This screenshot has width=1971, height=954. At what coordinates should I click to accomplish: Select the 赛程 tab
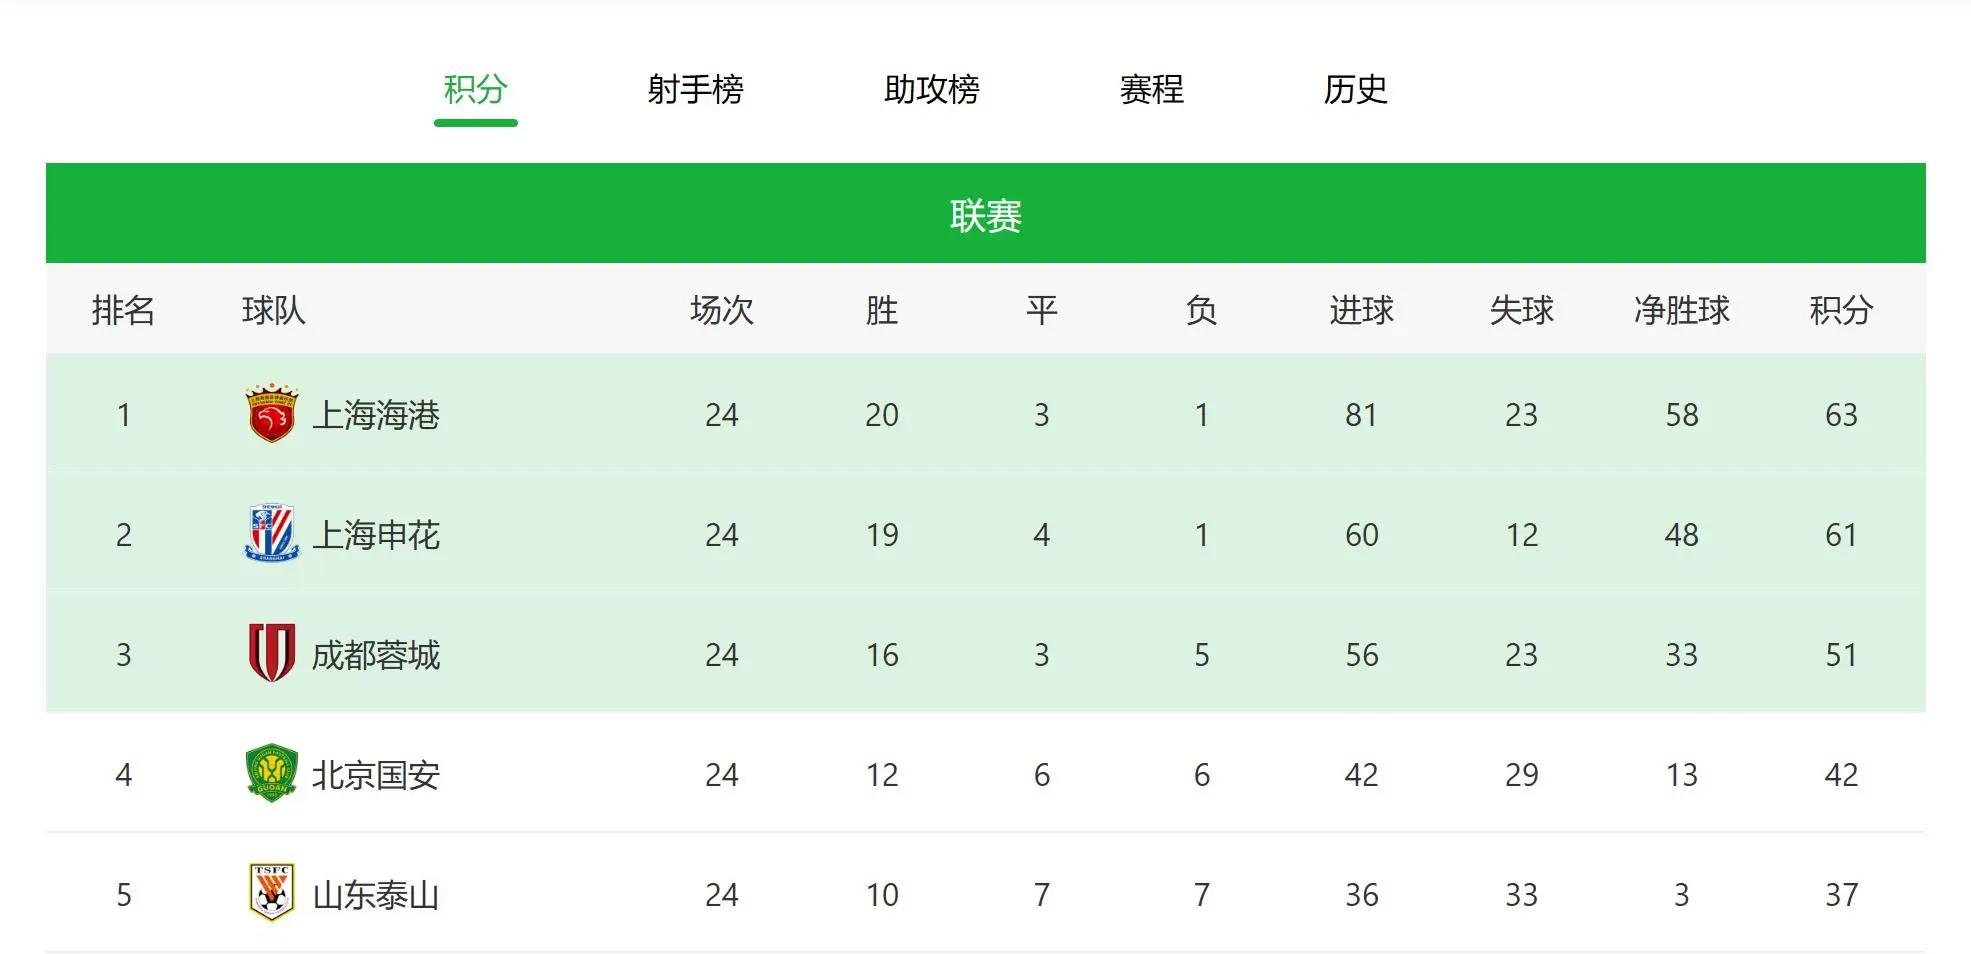click(1151, 90)
